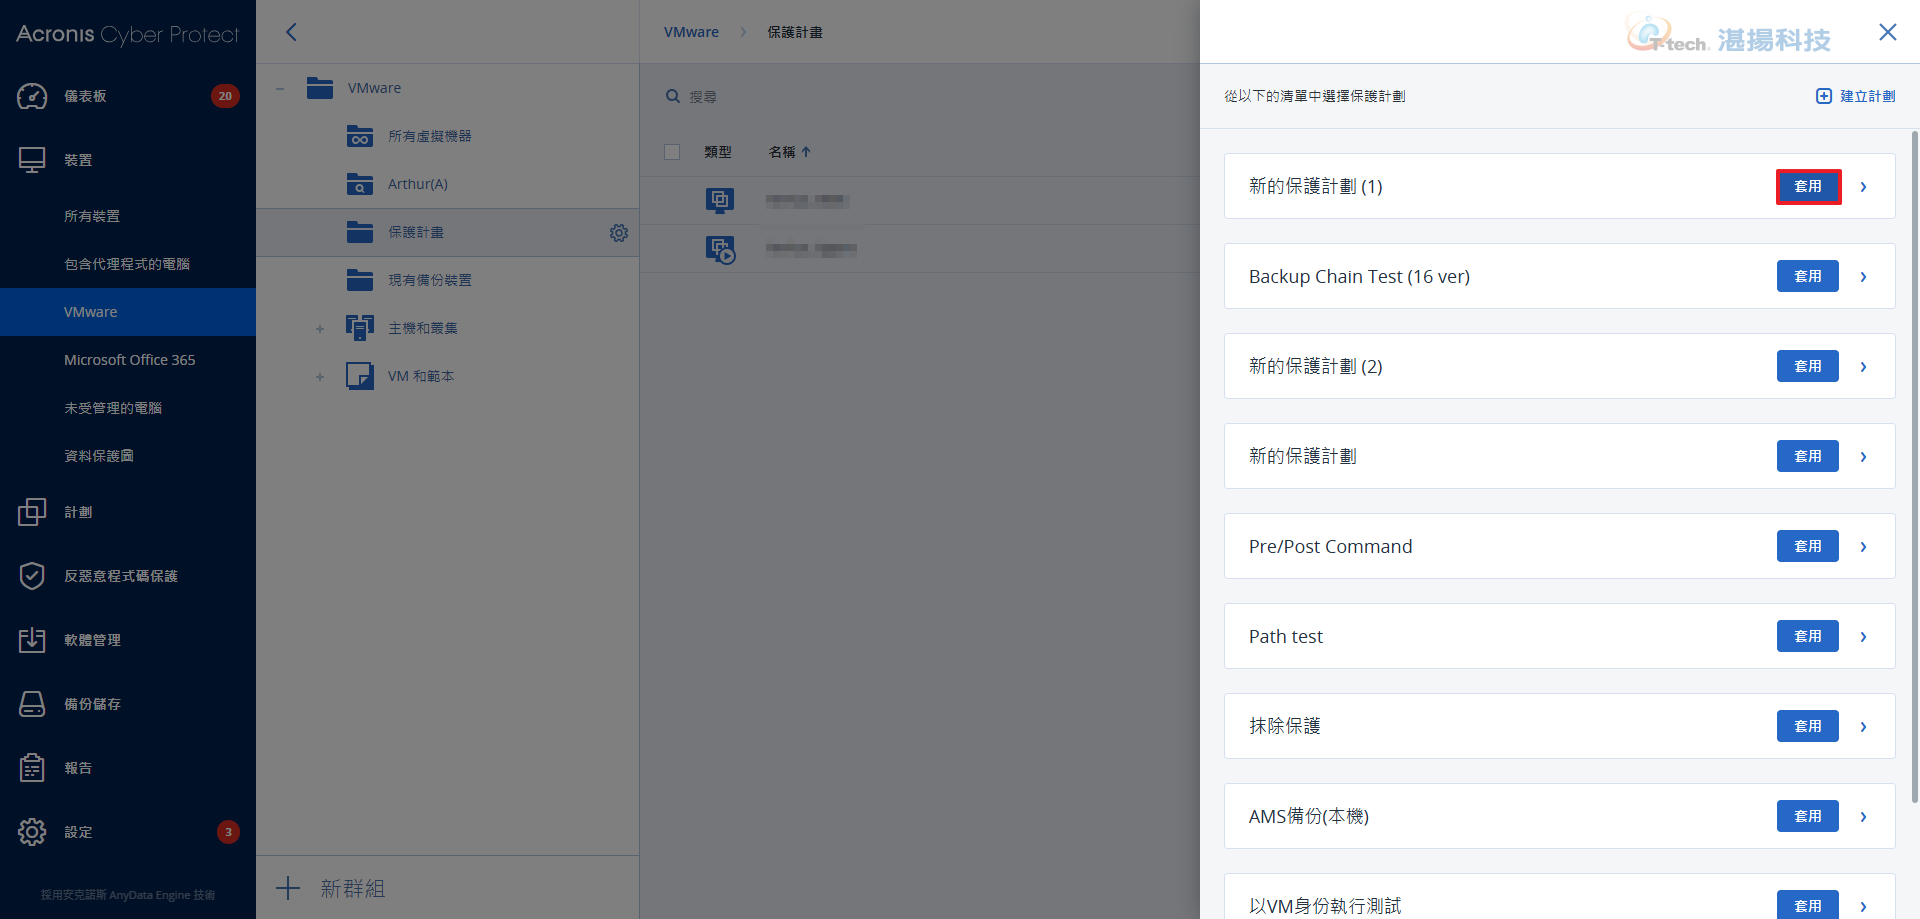Click the 計劃 plans icon in sidebar
Viewport: 1920px width, 919px height.
32,512
